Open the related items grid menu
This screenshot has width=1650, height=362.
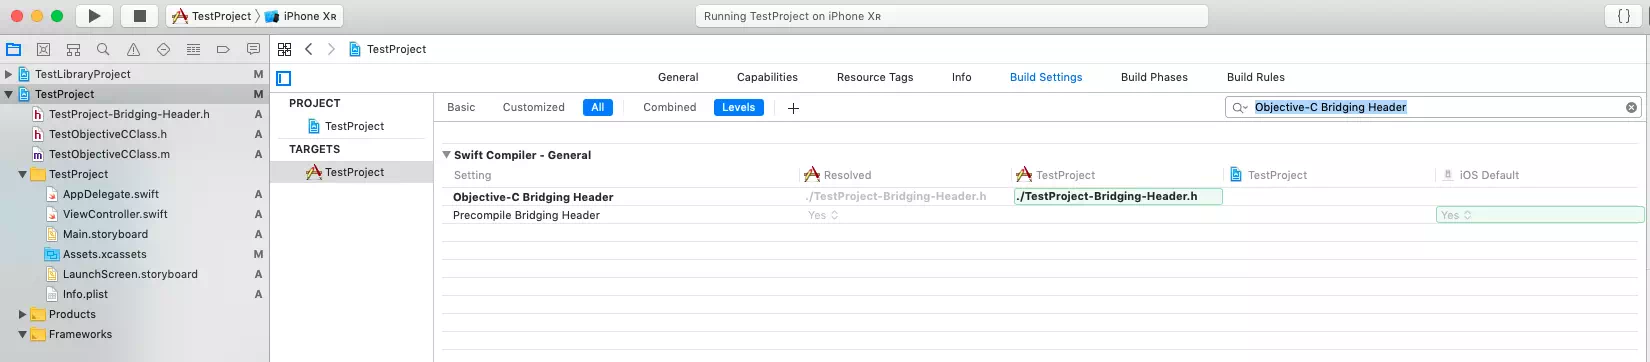tap(285, 49)
